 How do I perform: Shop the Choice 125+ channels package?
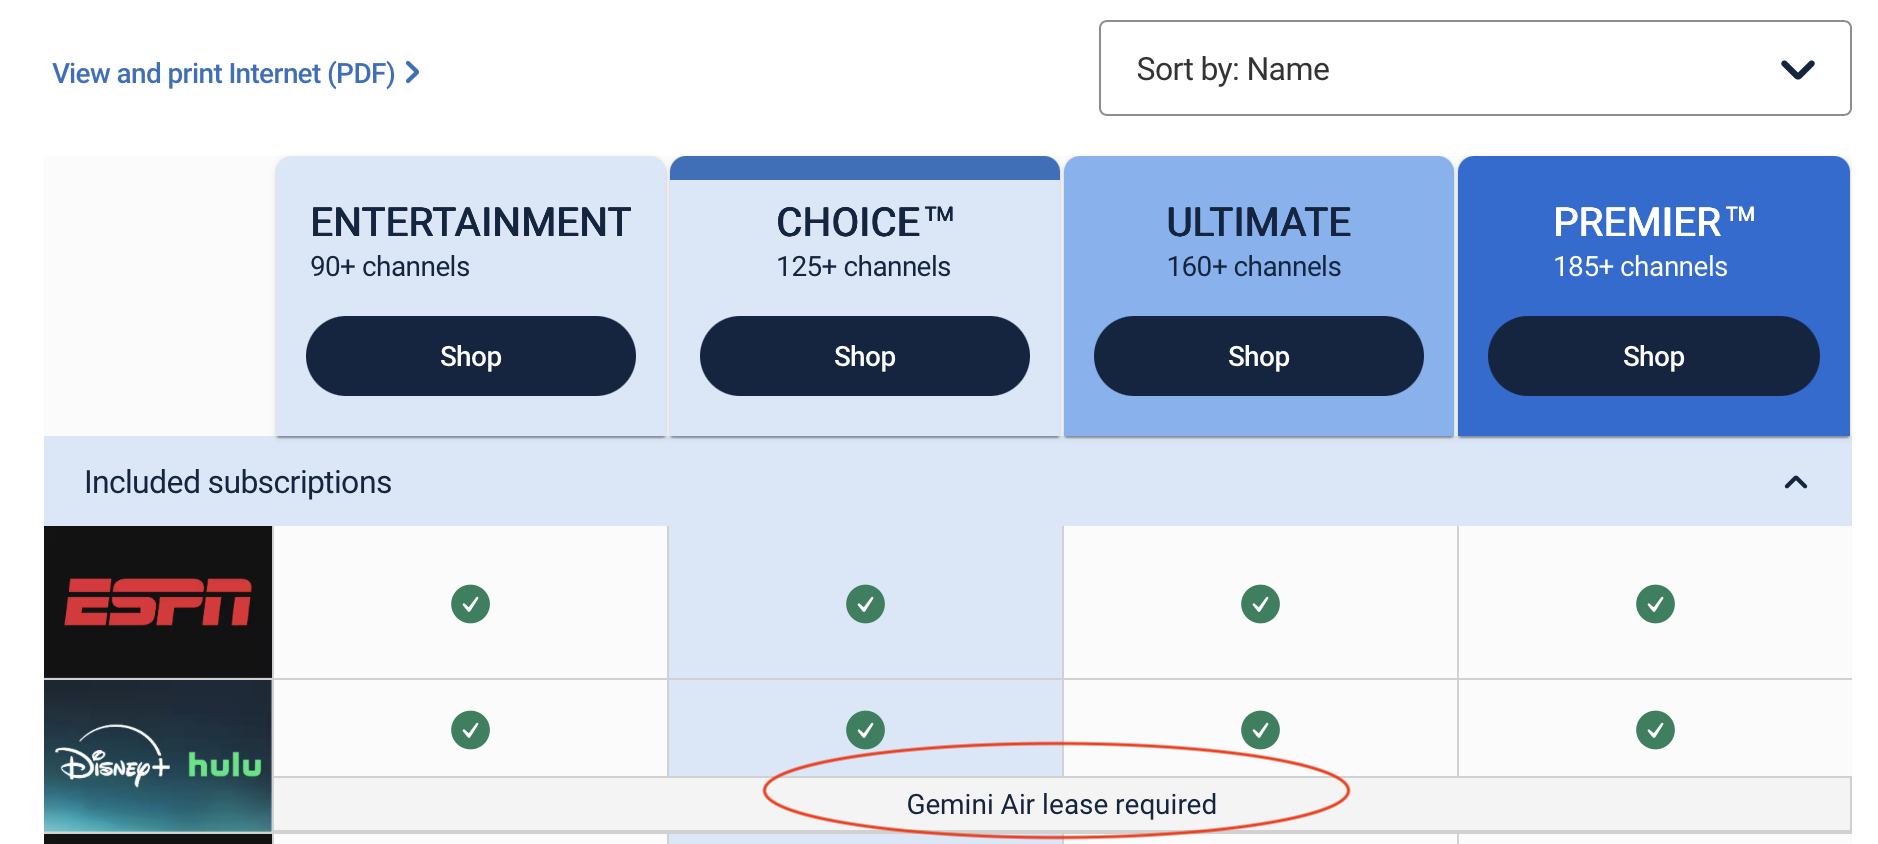(865, 356)
